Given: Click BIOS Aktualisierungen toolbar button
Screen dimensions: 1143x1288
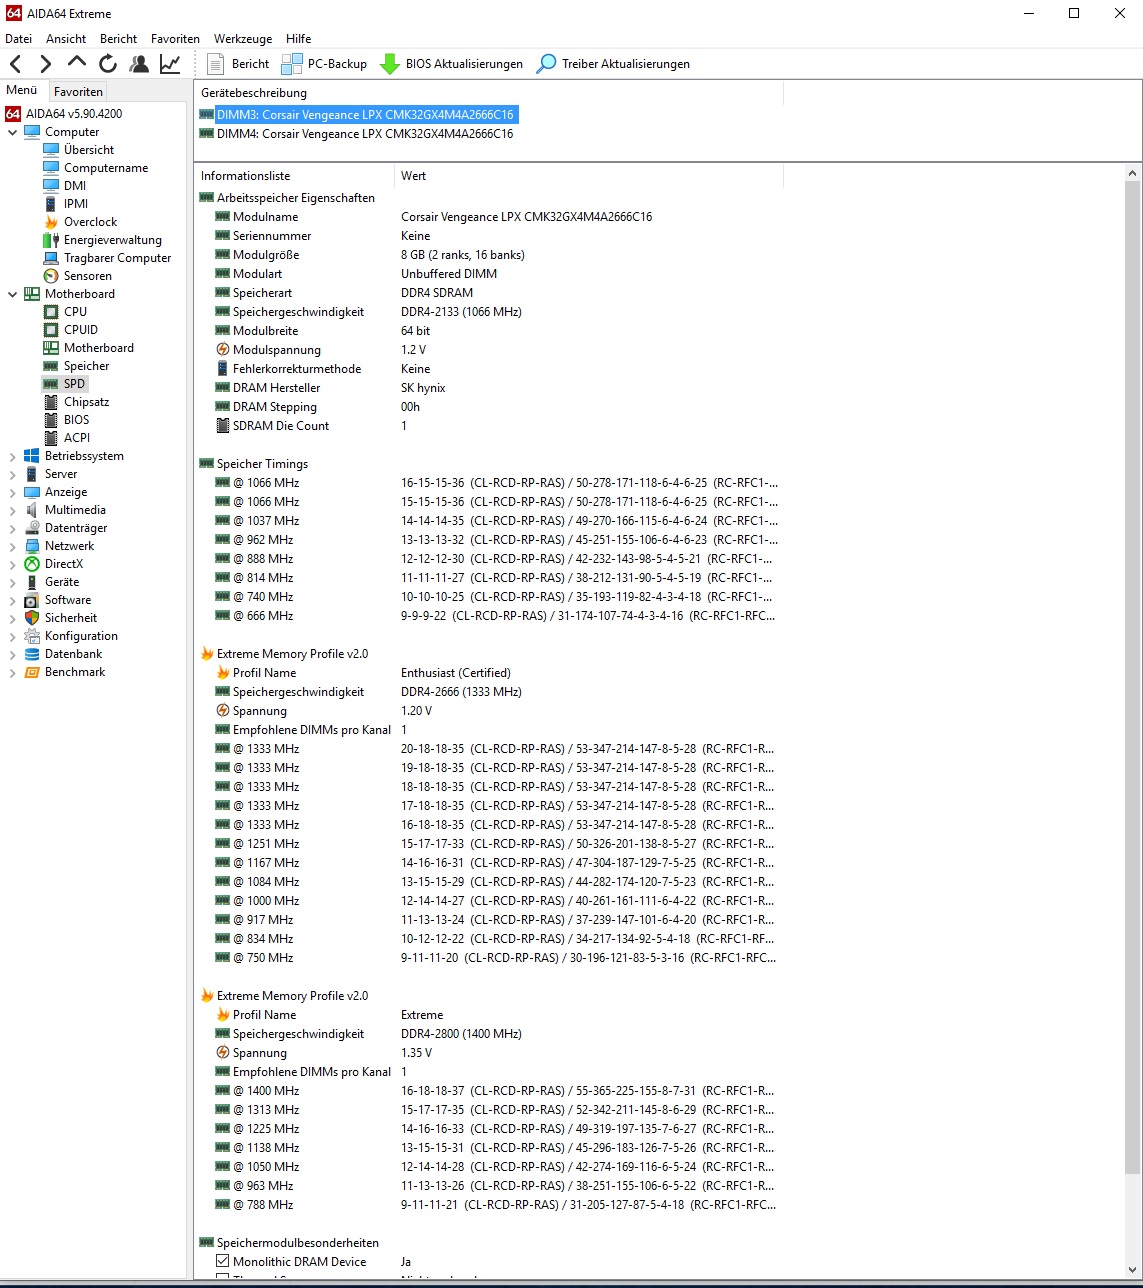Looking at the screenshot, I should 450,64.
